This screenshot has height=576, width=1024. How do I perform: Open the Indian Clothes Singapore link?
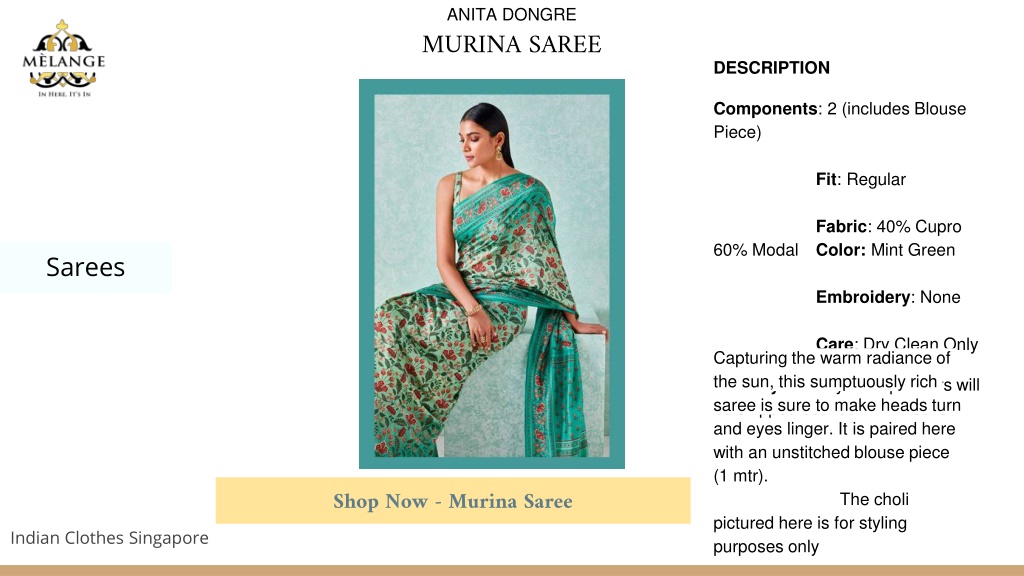pyautogui.click(x=109, y=537)
